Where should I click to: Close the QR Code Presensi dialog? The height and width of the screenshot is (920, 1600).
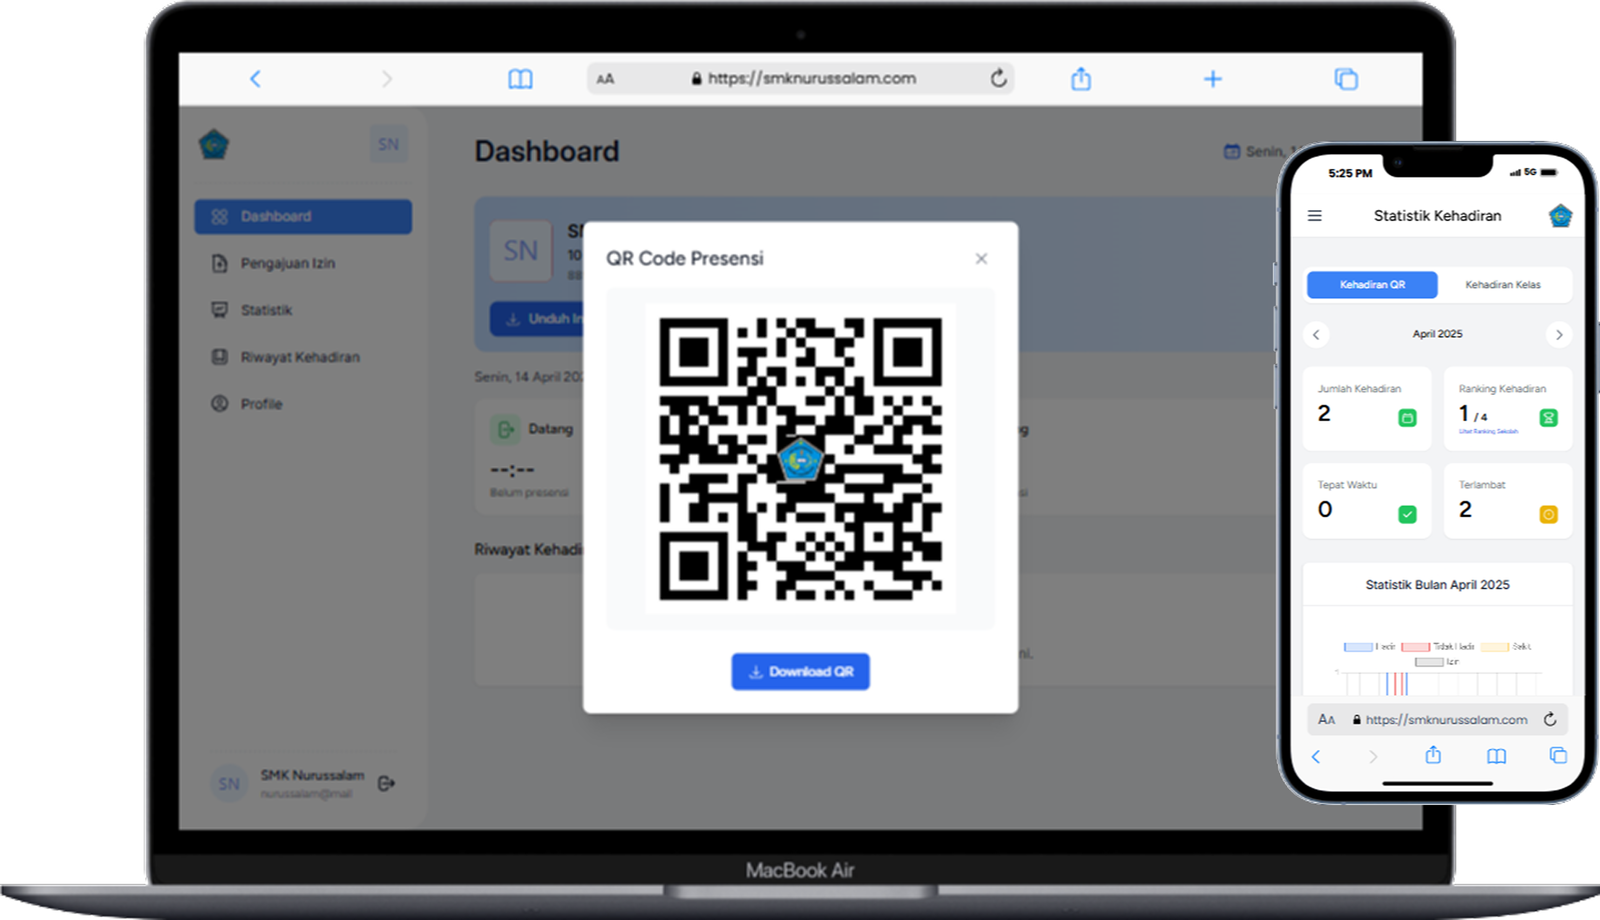[x=981, y=259]
